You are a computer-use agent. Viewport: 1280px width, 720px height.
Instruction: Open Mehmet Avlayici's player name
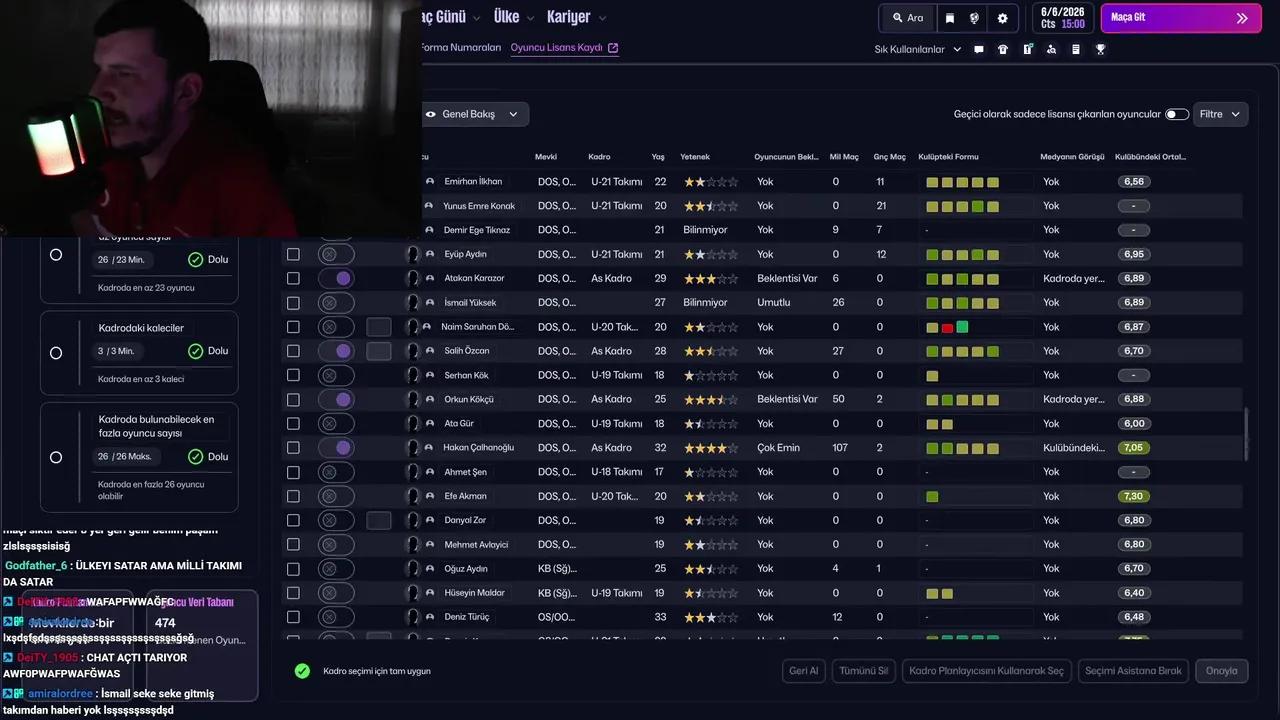tap(476, 545)
